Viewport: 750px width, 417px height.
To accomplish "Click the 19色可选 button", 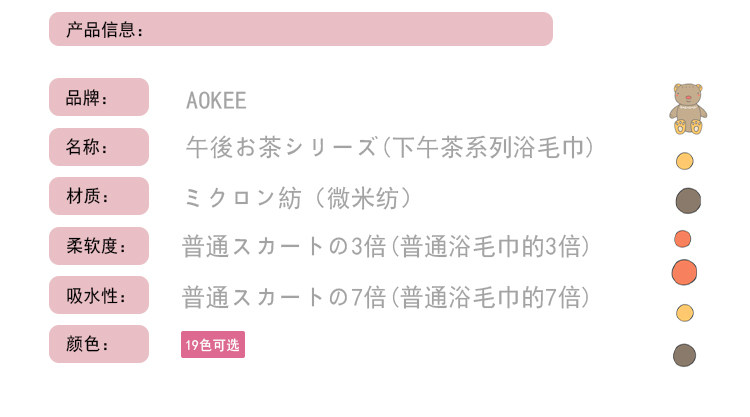I will 212,345.
